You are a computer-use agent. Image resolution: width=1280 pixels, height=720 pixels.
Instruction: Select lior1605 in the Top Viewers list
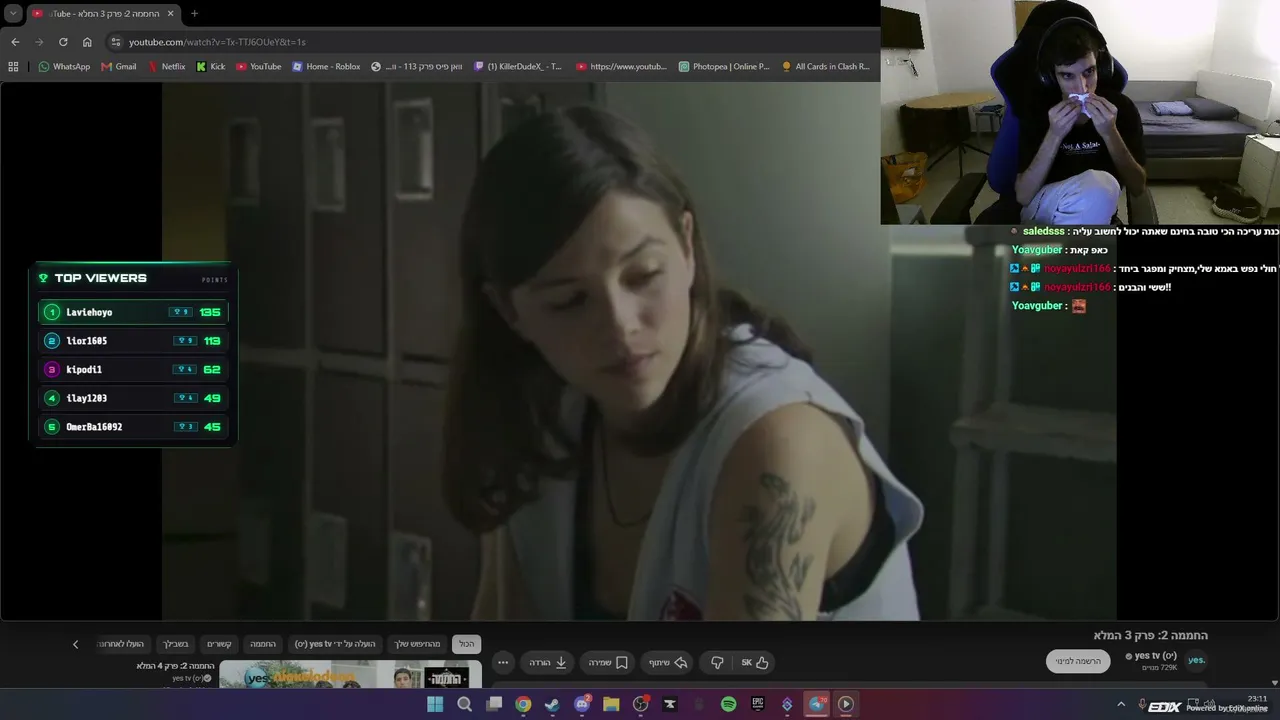[x=133, y=341]
